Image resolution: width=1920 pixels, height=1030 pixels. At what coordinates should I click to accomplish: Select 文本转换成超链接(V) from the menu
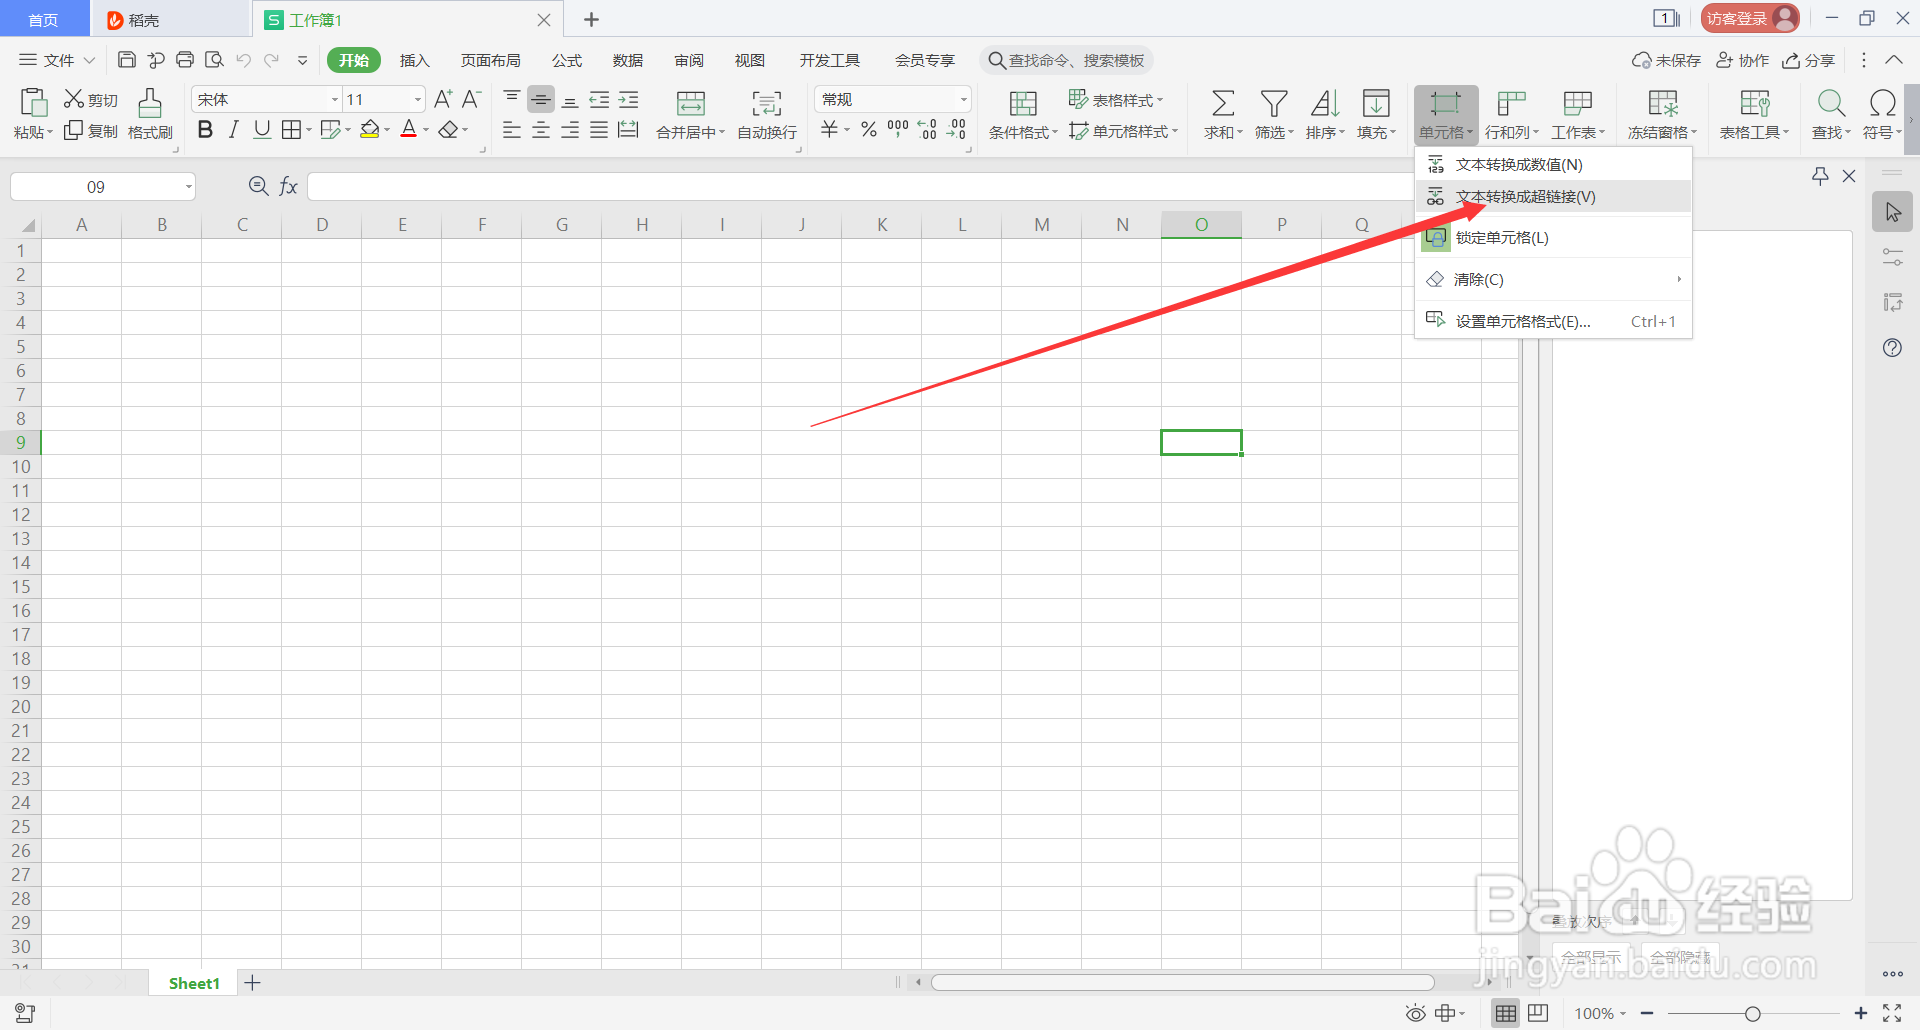point(1524,196)
